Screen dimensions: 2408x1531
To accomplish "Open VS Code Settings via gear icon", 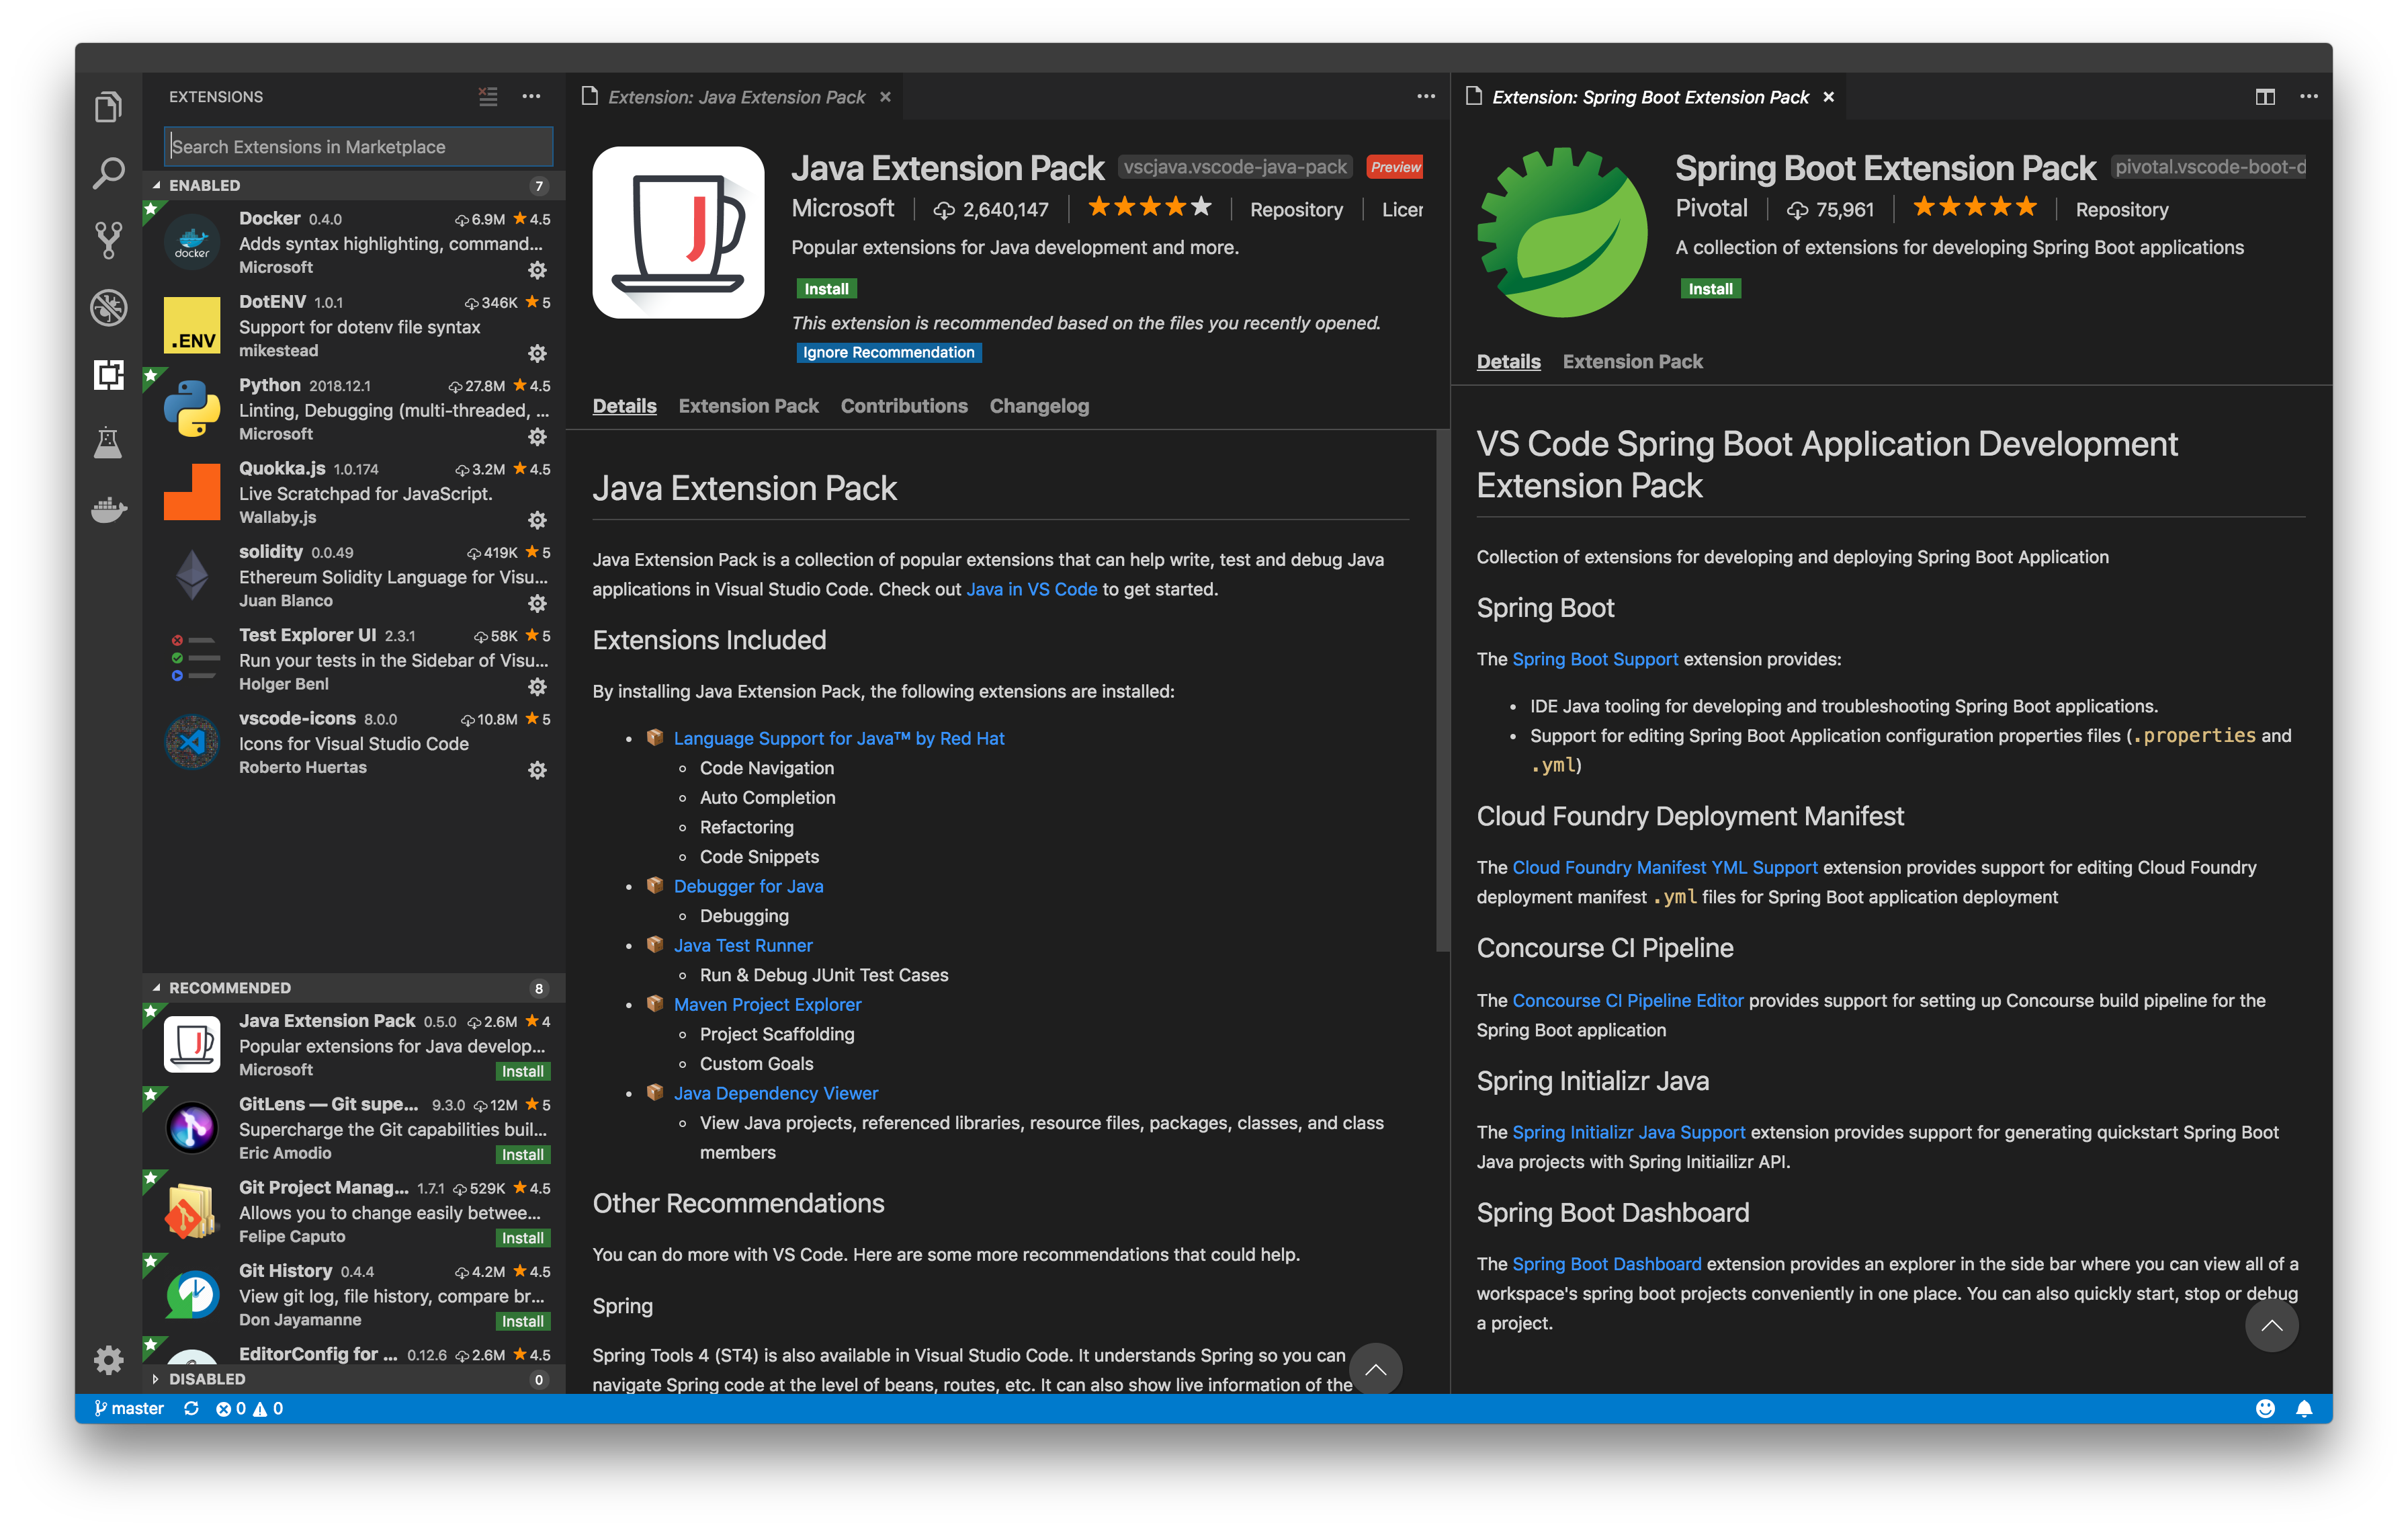I will click(108, 1360).
